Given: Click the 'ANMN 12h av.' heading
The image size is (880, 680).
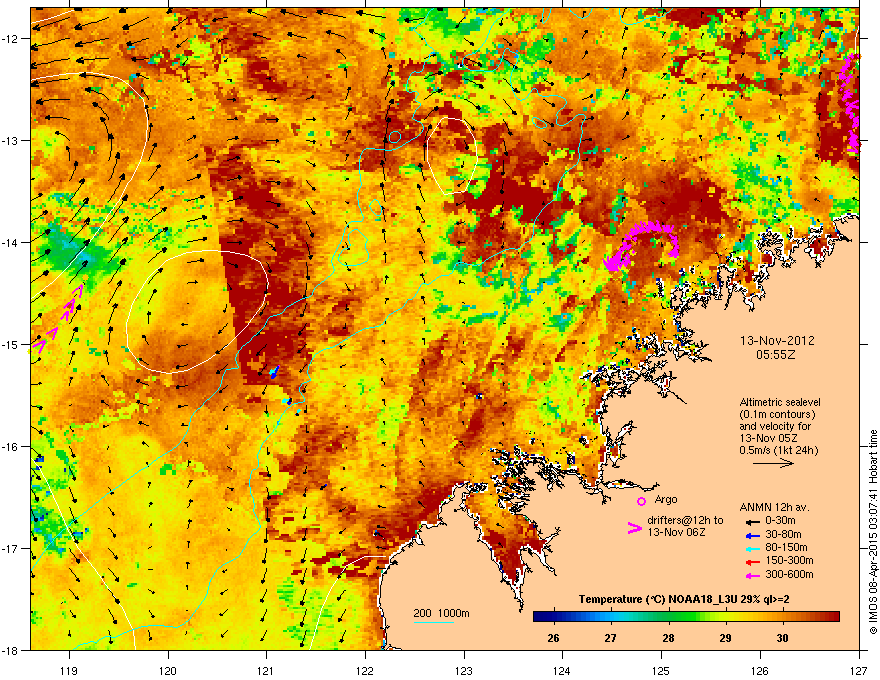Looking at the screenshot, I should pos(774,507).
